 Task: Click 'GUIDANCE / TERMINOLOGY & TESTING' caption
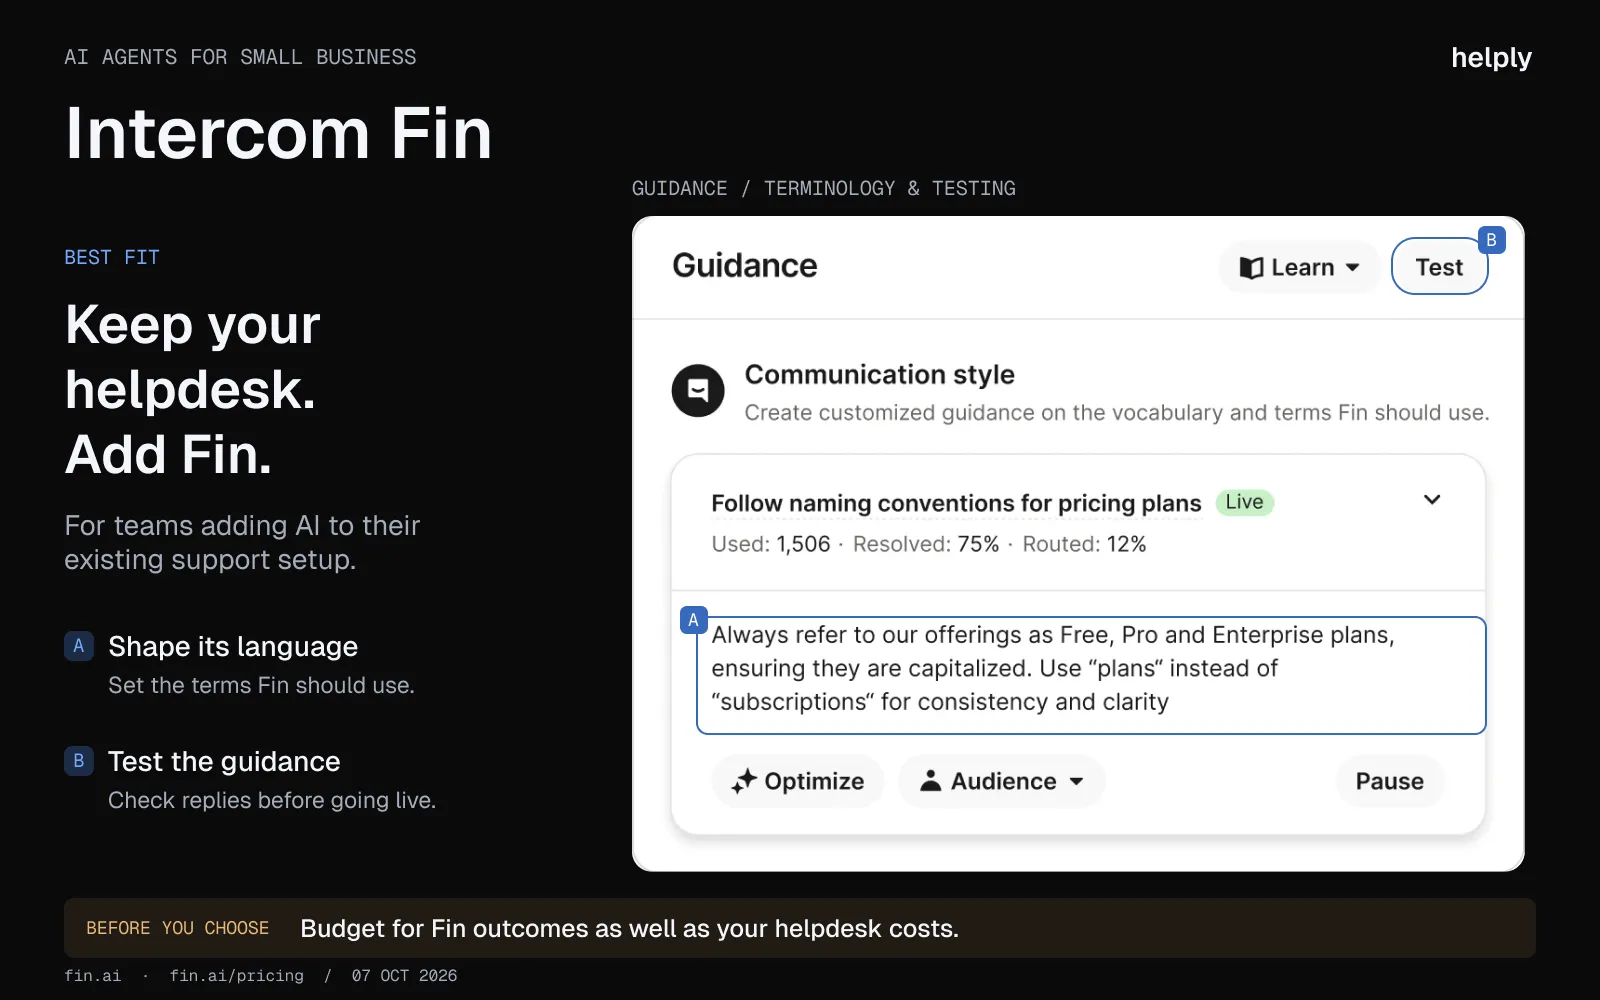pos(824,188)
